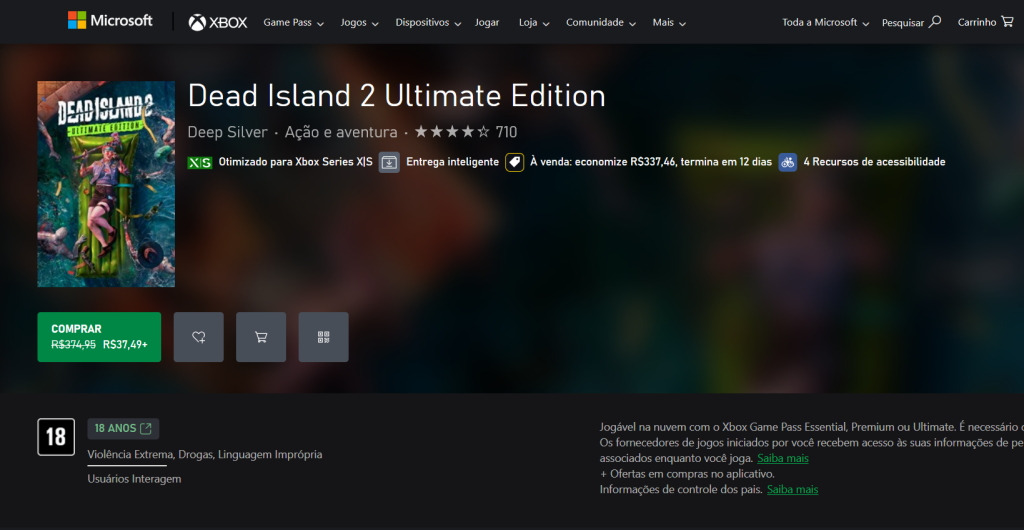1024x530 pixels.
Task: Open the Dispositivos dropdown
Action: [x=428, y=22]
